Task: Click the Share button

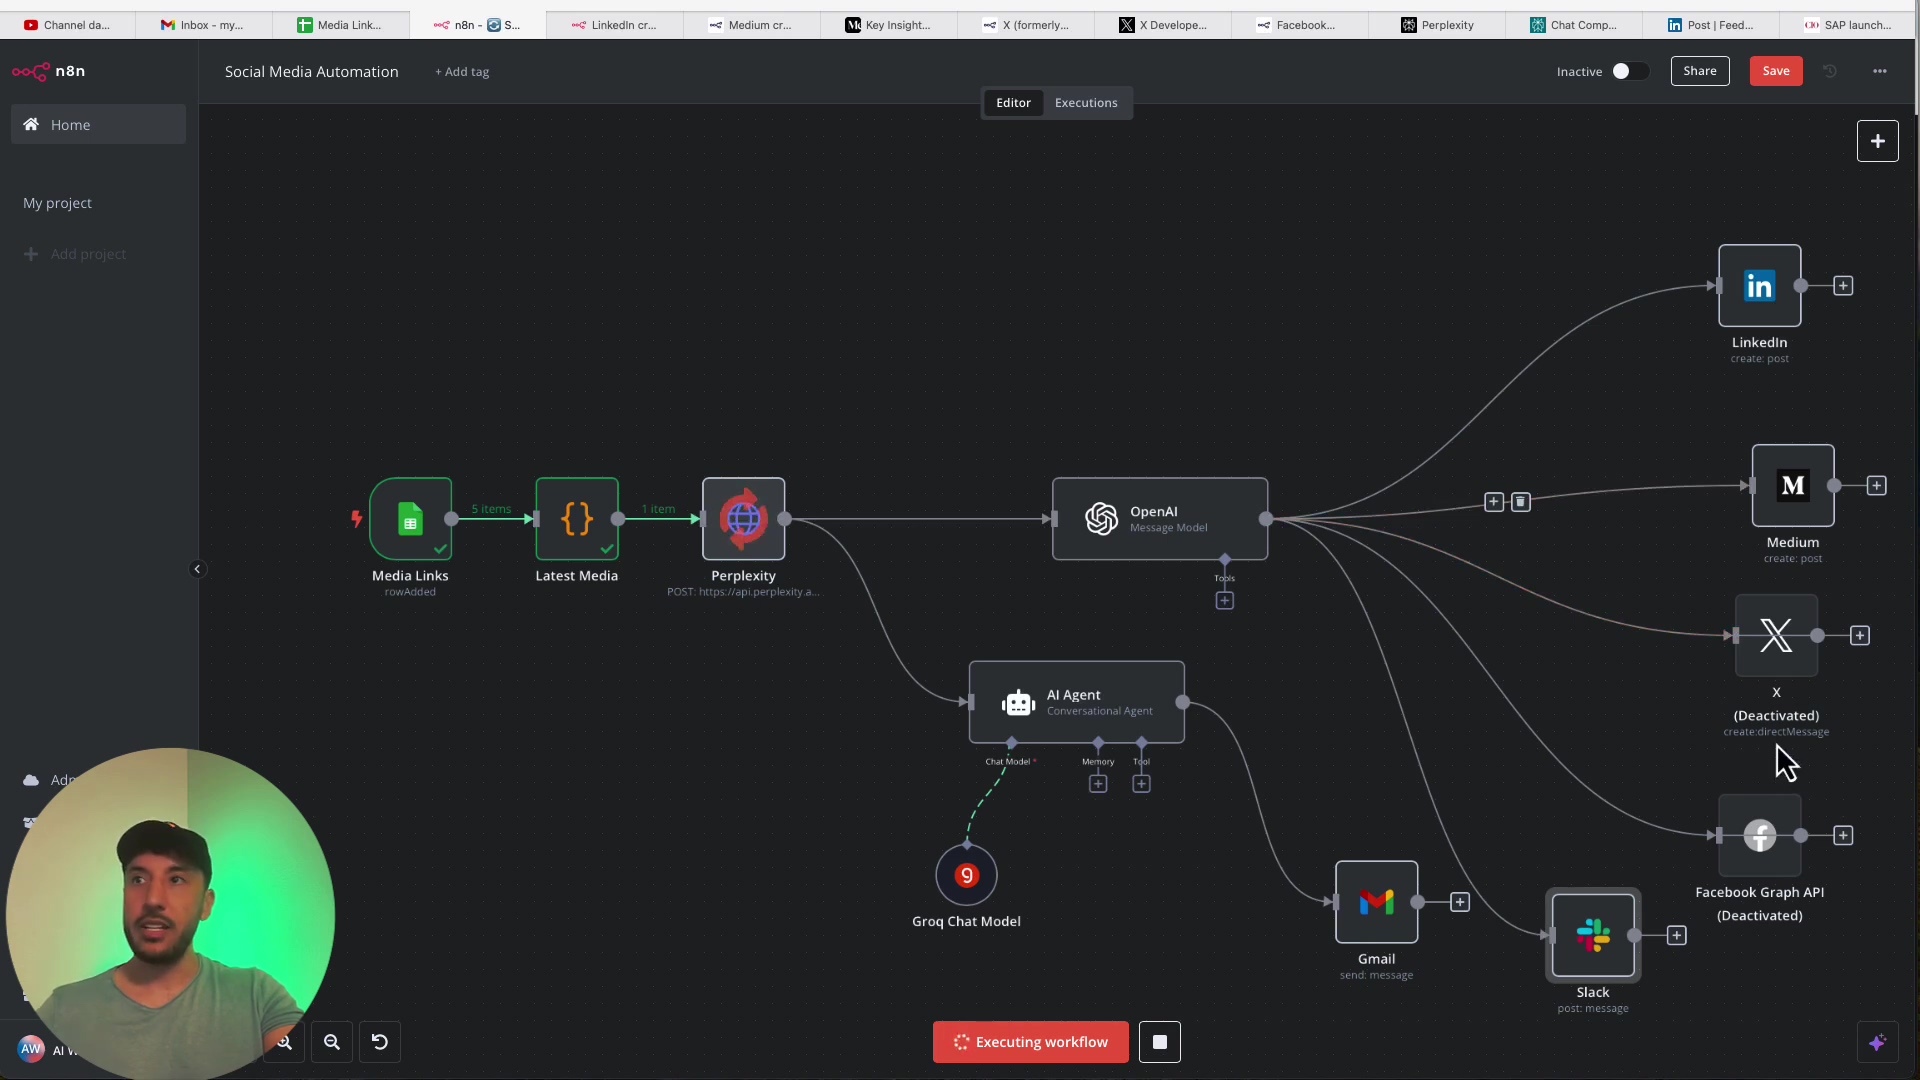Action: point(1700,71)
